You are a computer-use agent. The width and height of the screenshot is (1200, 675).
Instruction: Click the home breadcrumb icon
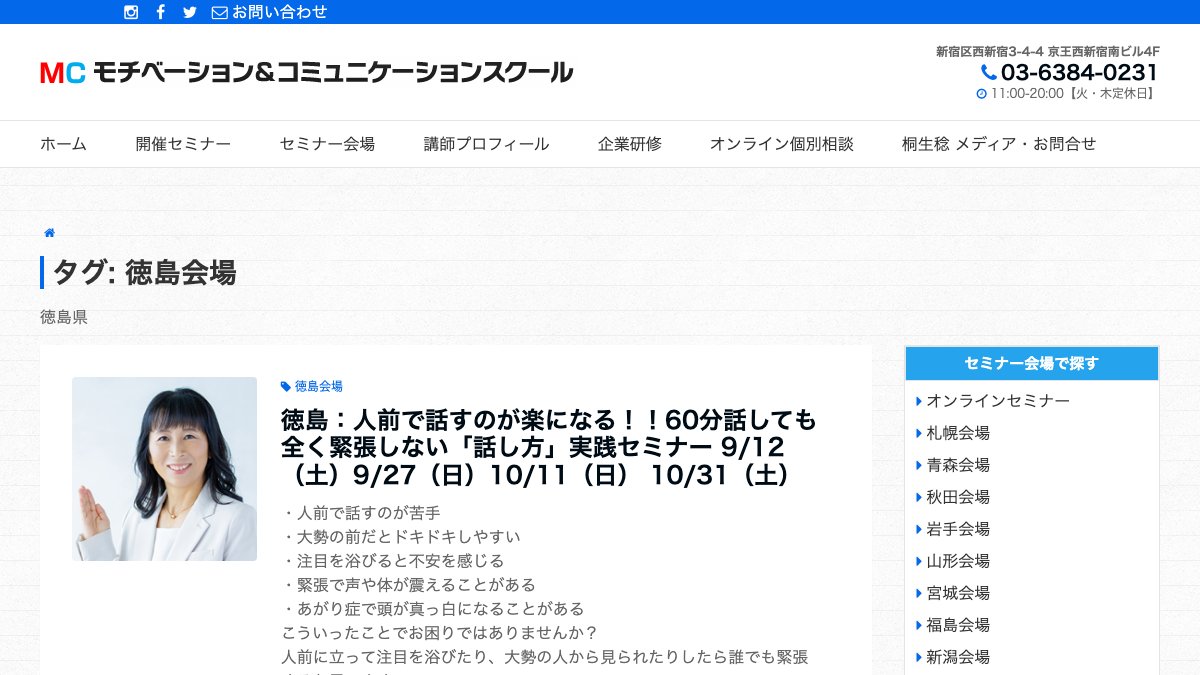[49, 233]
